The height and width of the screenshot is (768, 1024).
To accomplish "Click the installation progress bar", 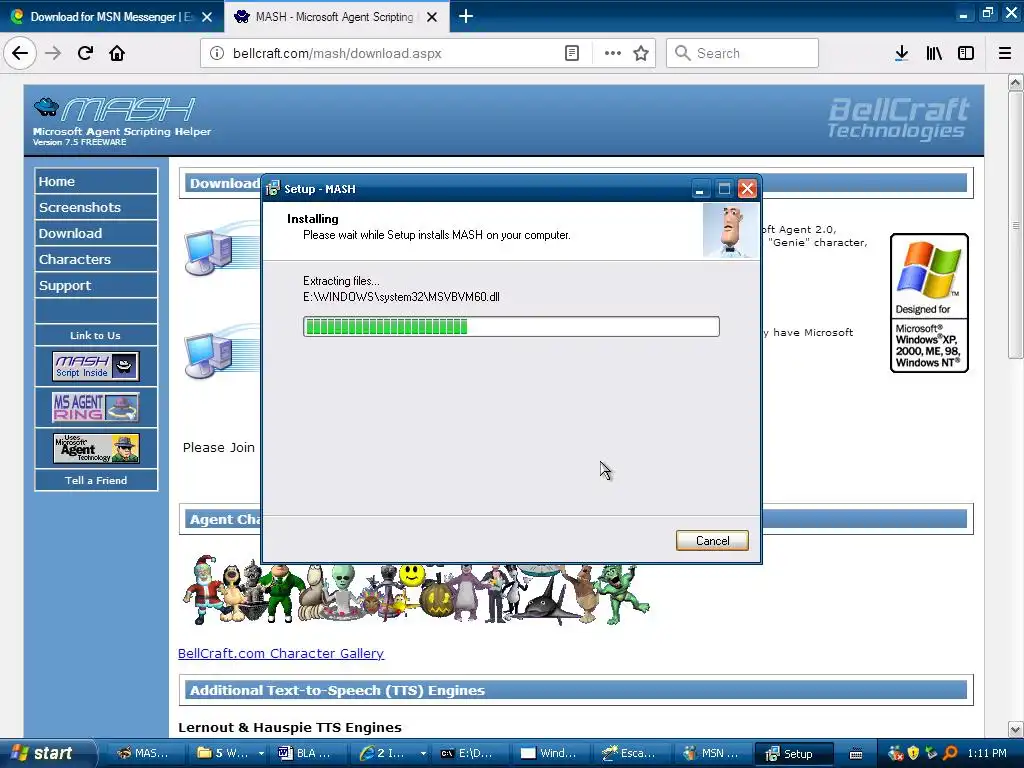I will coord(511,327).
